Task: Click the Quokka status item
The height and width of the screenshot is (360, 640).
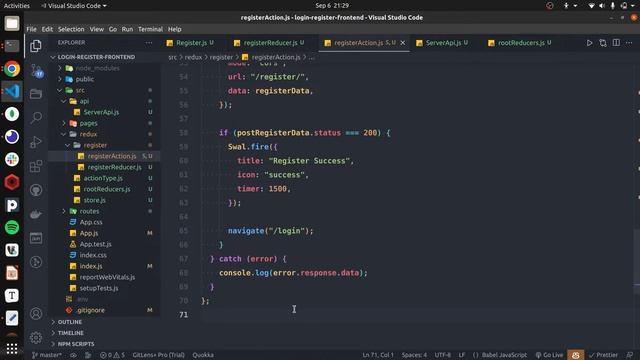Action: 203,355
